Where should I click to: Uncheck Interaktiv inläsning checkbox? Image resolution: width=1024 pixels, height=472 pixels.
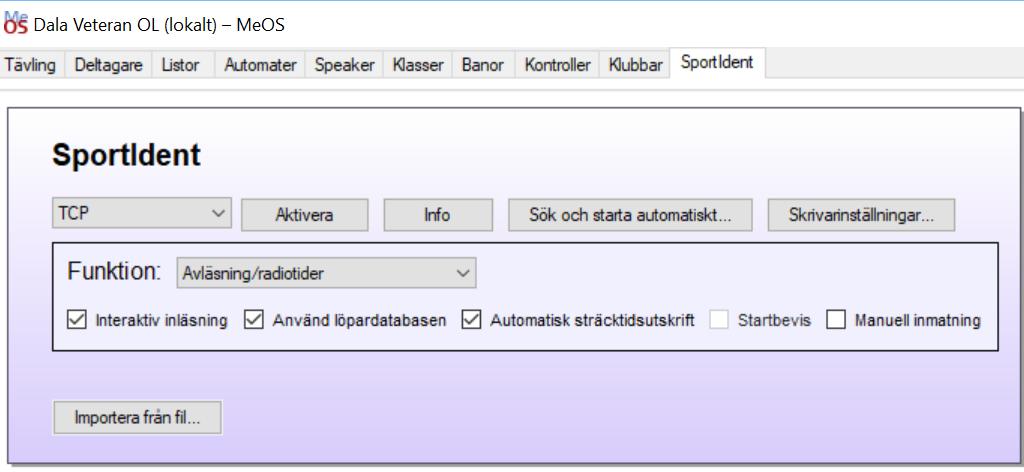click(x=77, y=320)
